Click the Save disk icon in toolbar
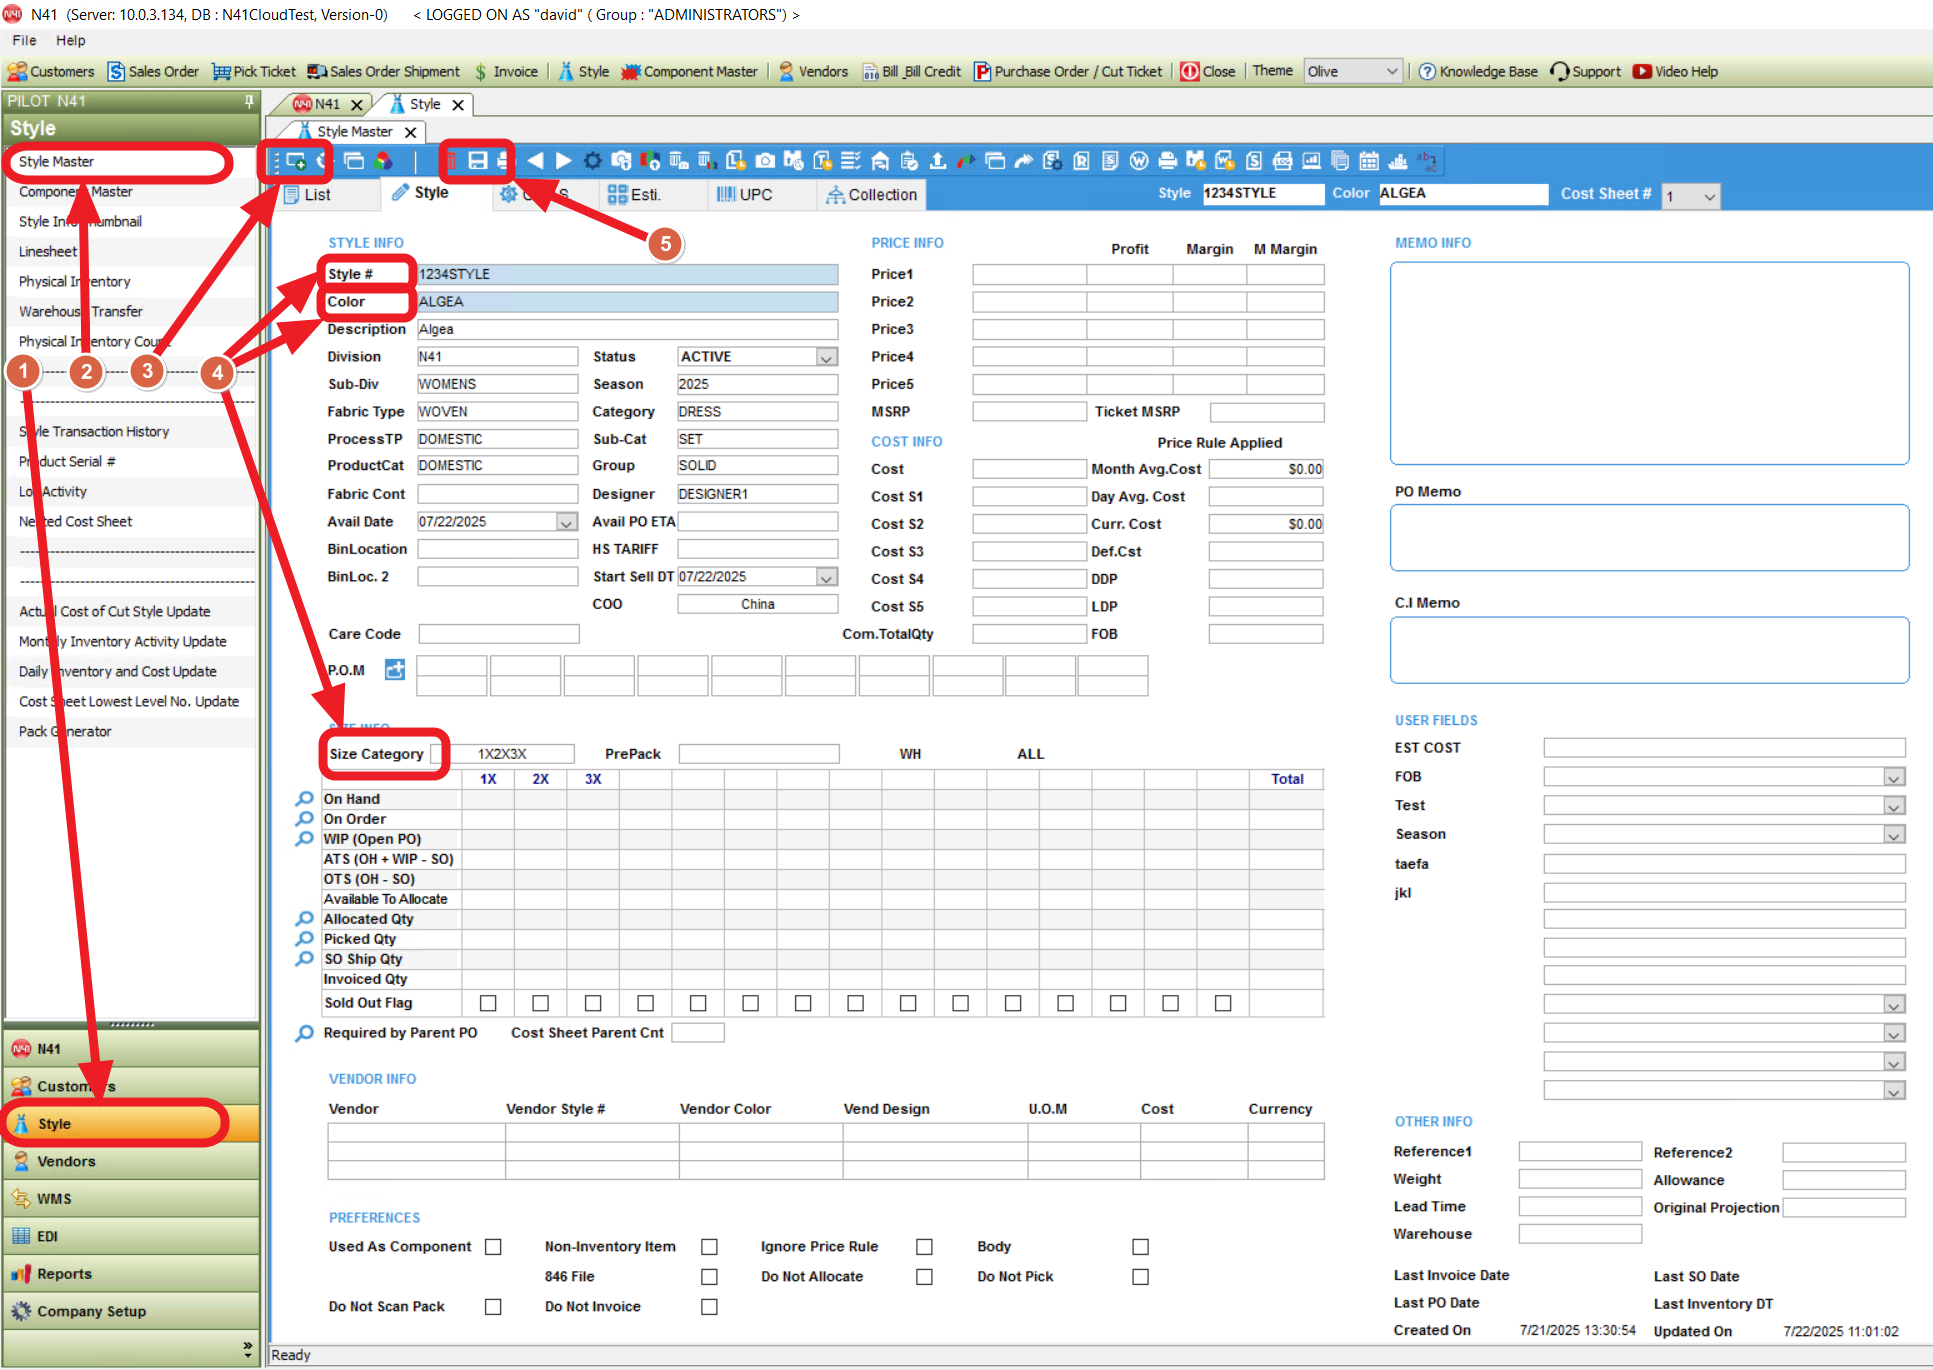The width and height of the screenshot is (1933, 1370). (x=478, y=161)
